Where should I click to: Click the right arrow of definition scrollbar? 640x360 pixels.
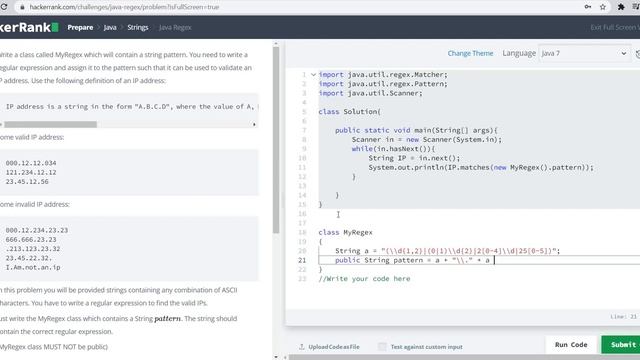coord(254,124)
